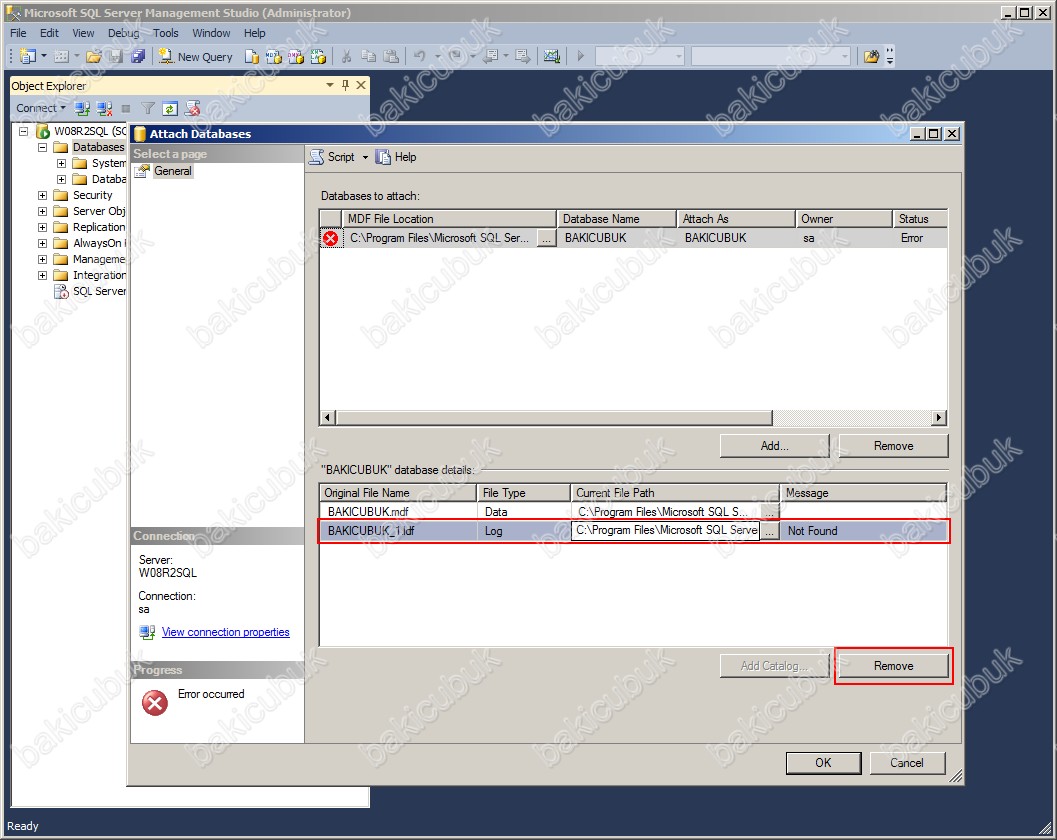Open an Analysis Services XMLA Query icon
The height and width of the screenshot is (840, 1057).
[x=318, y=57]
